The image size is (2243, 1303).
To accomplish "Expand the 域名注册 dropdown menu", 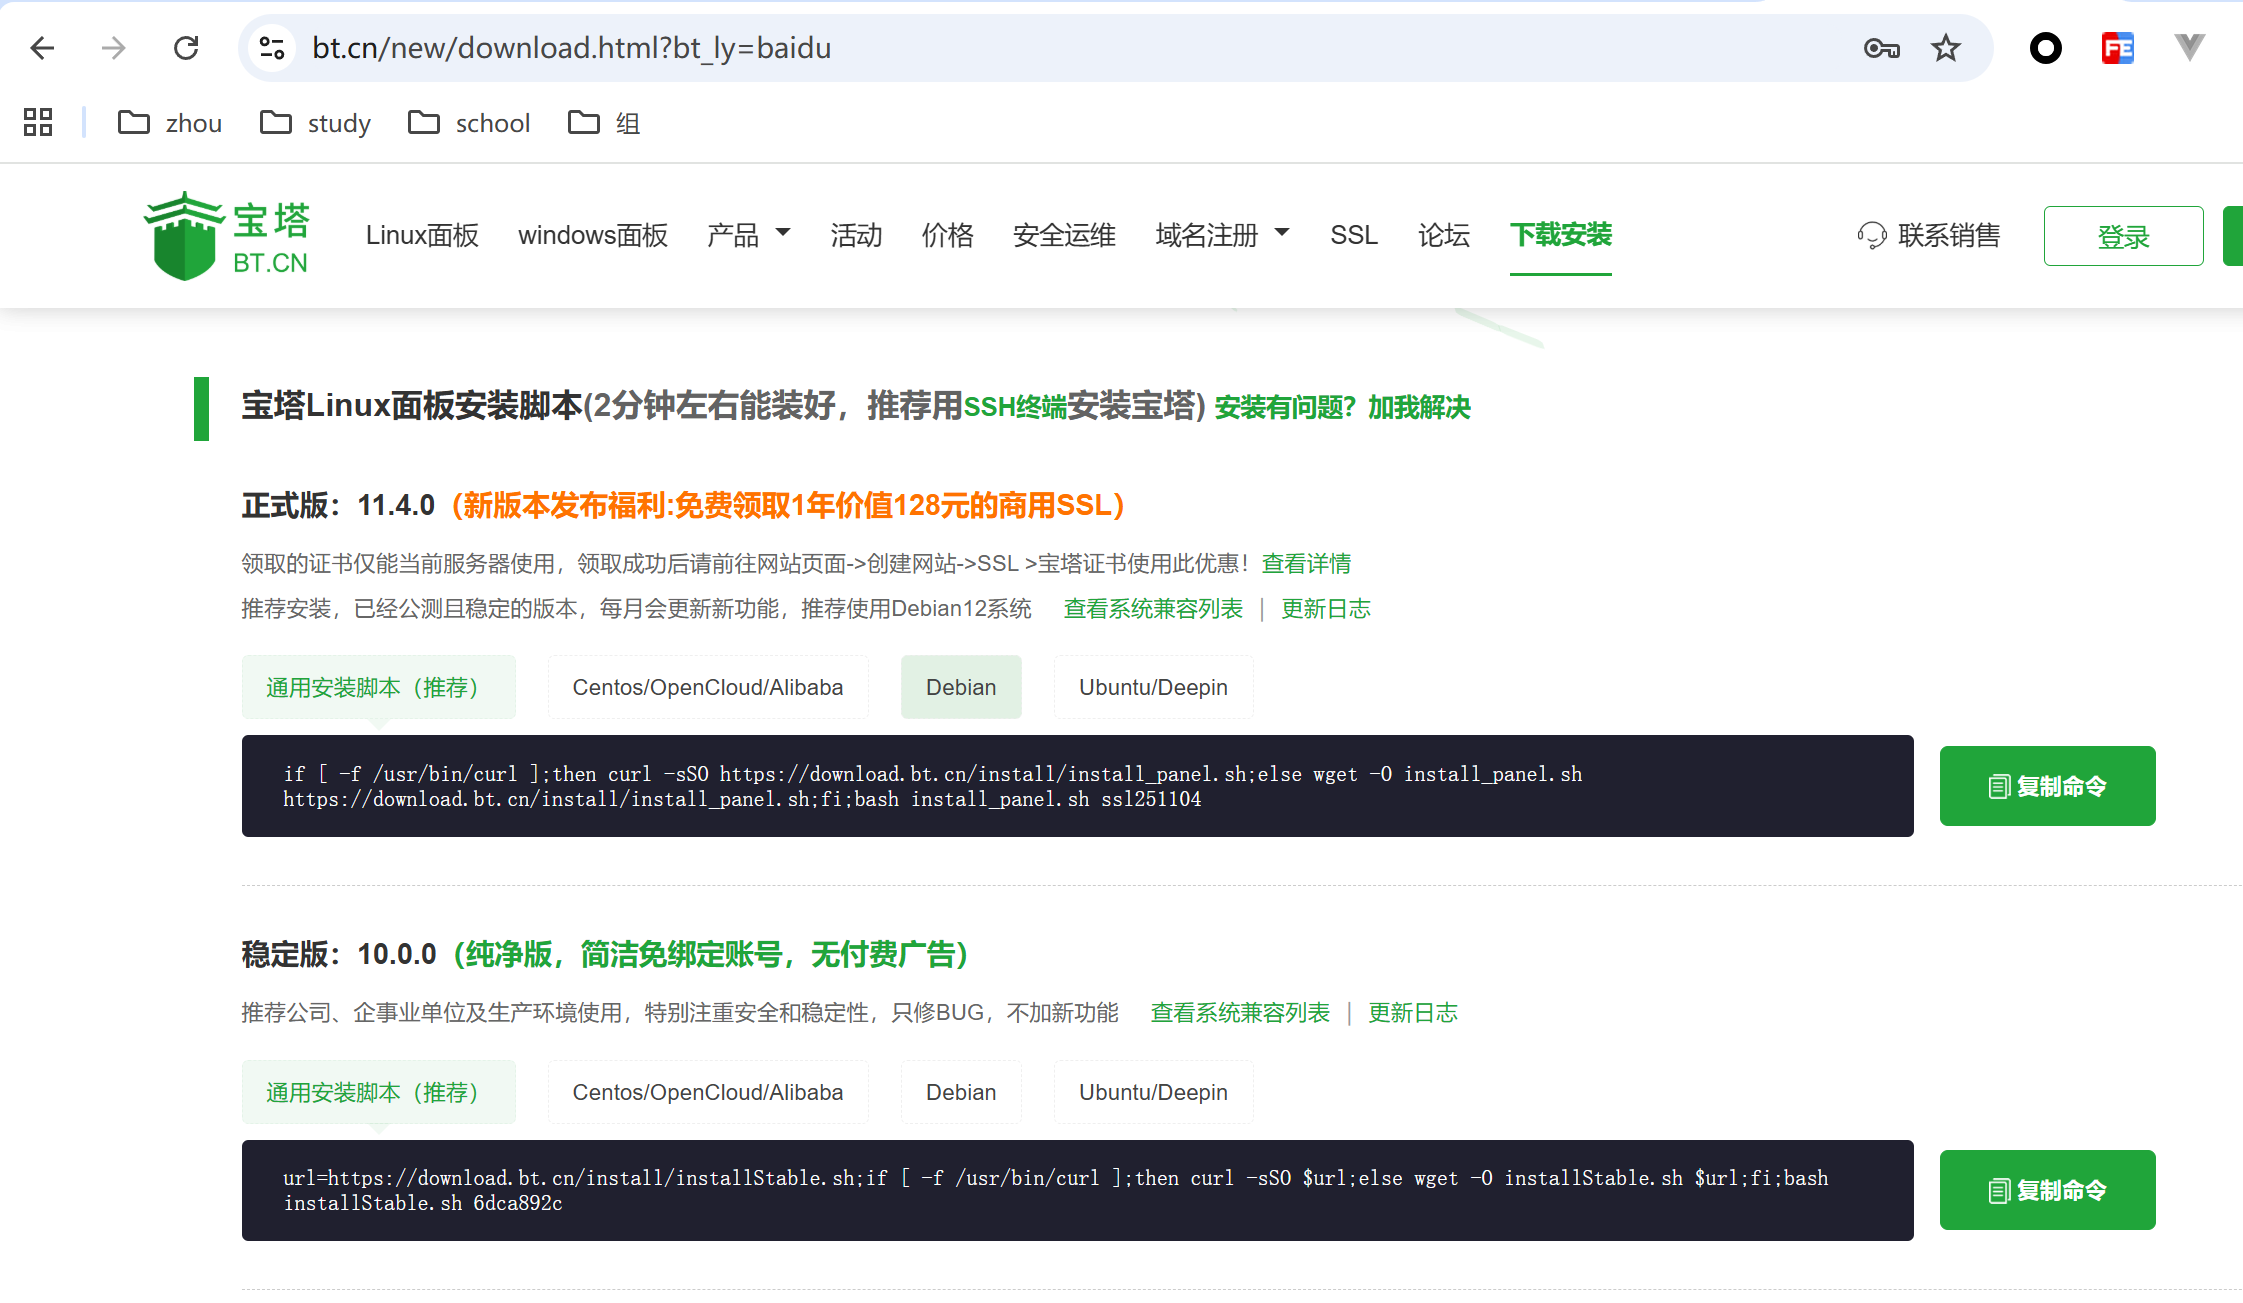I will pos(1221,235).
